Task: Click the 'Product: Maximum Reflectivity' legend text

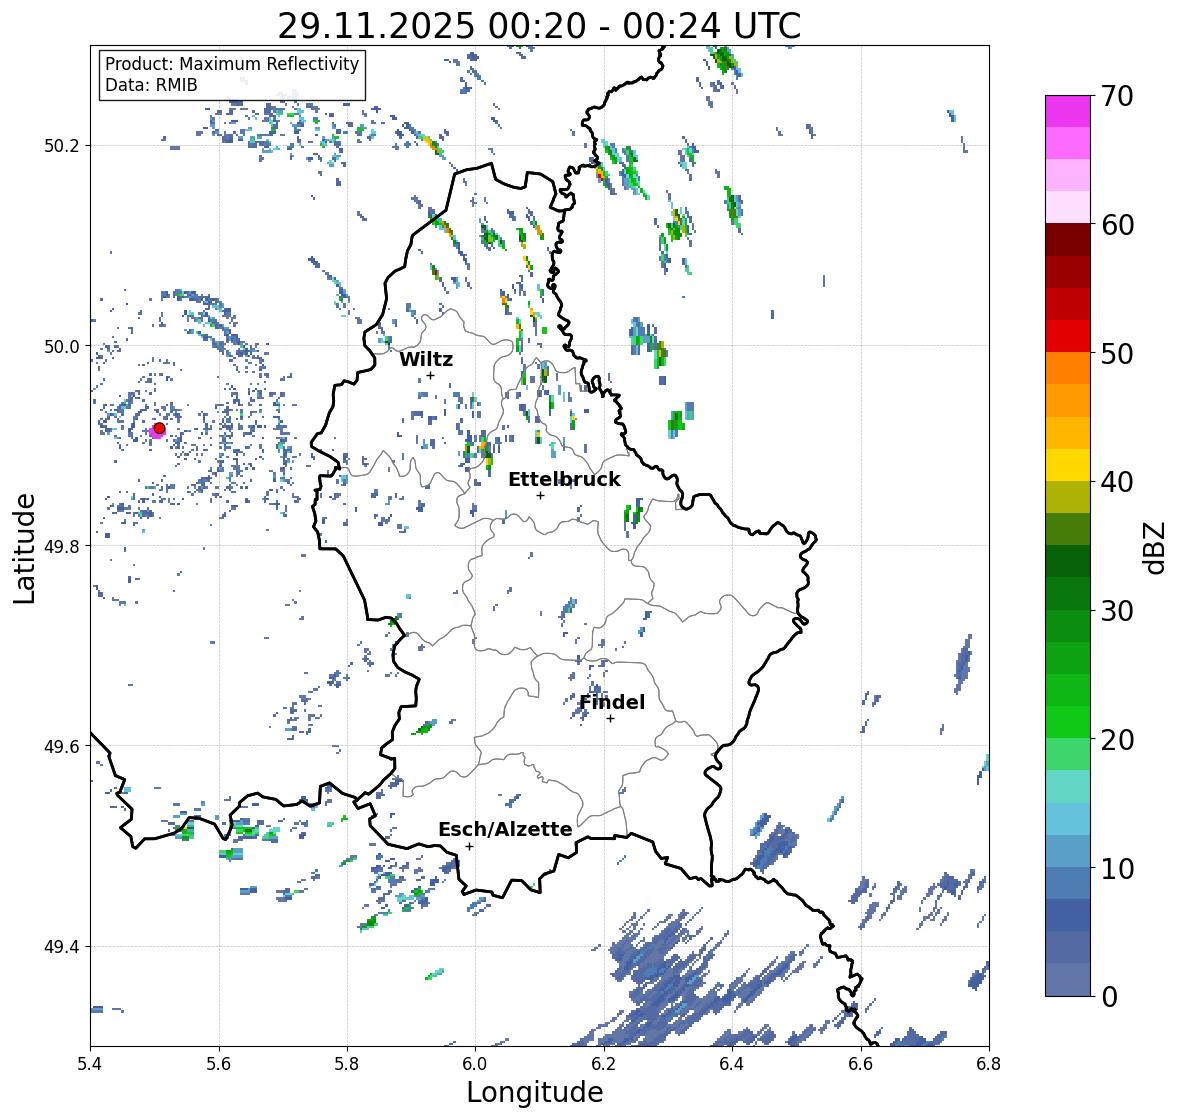Action: tap(232, 64)
